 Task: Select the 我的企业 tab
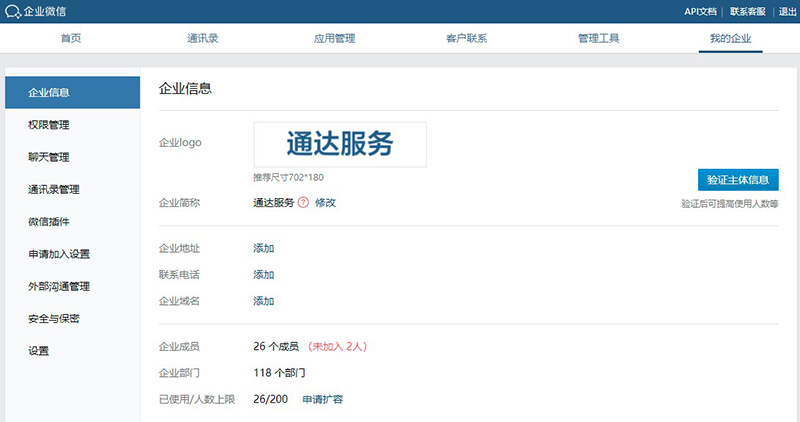tap(731, 38)
